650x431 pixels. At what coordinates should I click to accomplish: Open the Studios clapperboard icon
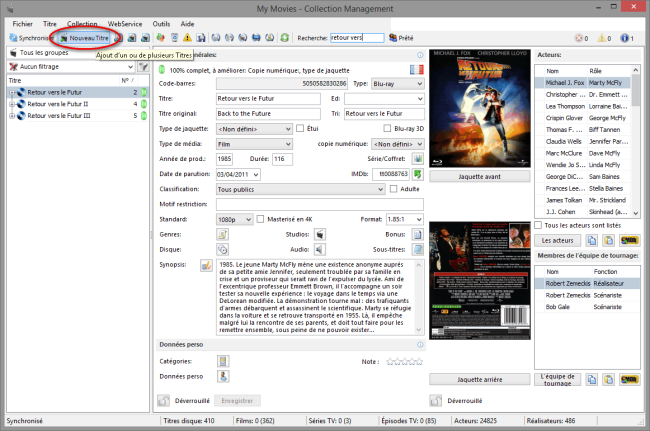tap(320, 235)
